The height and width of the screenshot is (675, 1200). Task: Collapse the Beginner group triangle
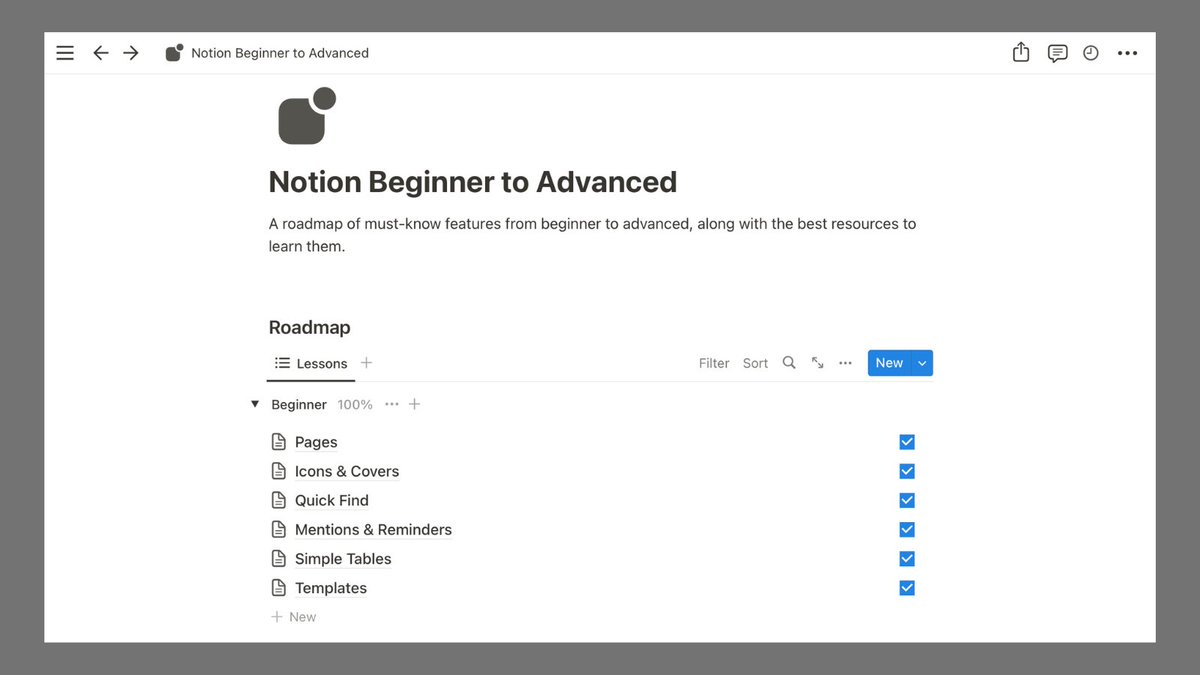[255, 404]
